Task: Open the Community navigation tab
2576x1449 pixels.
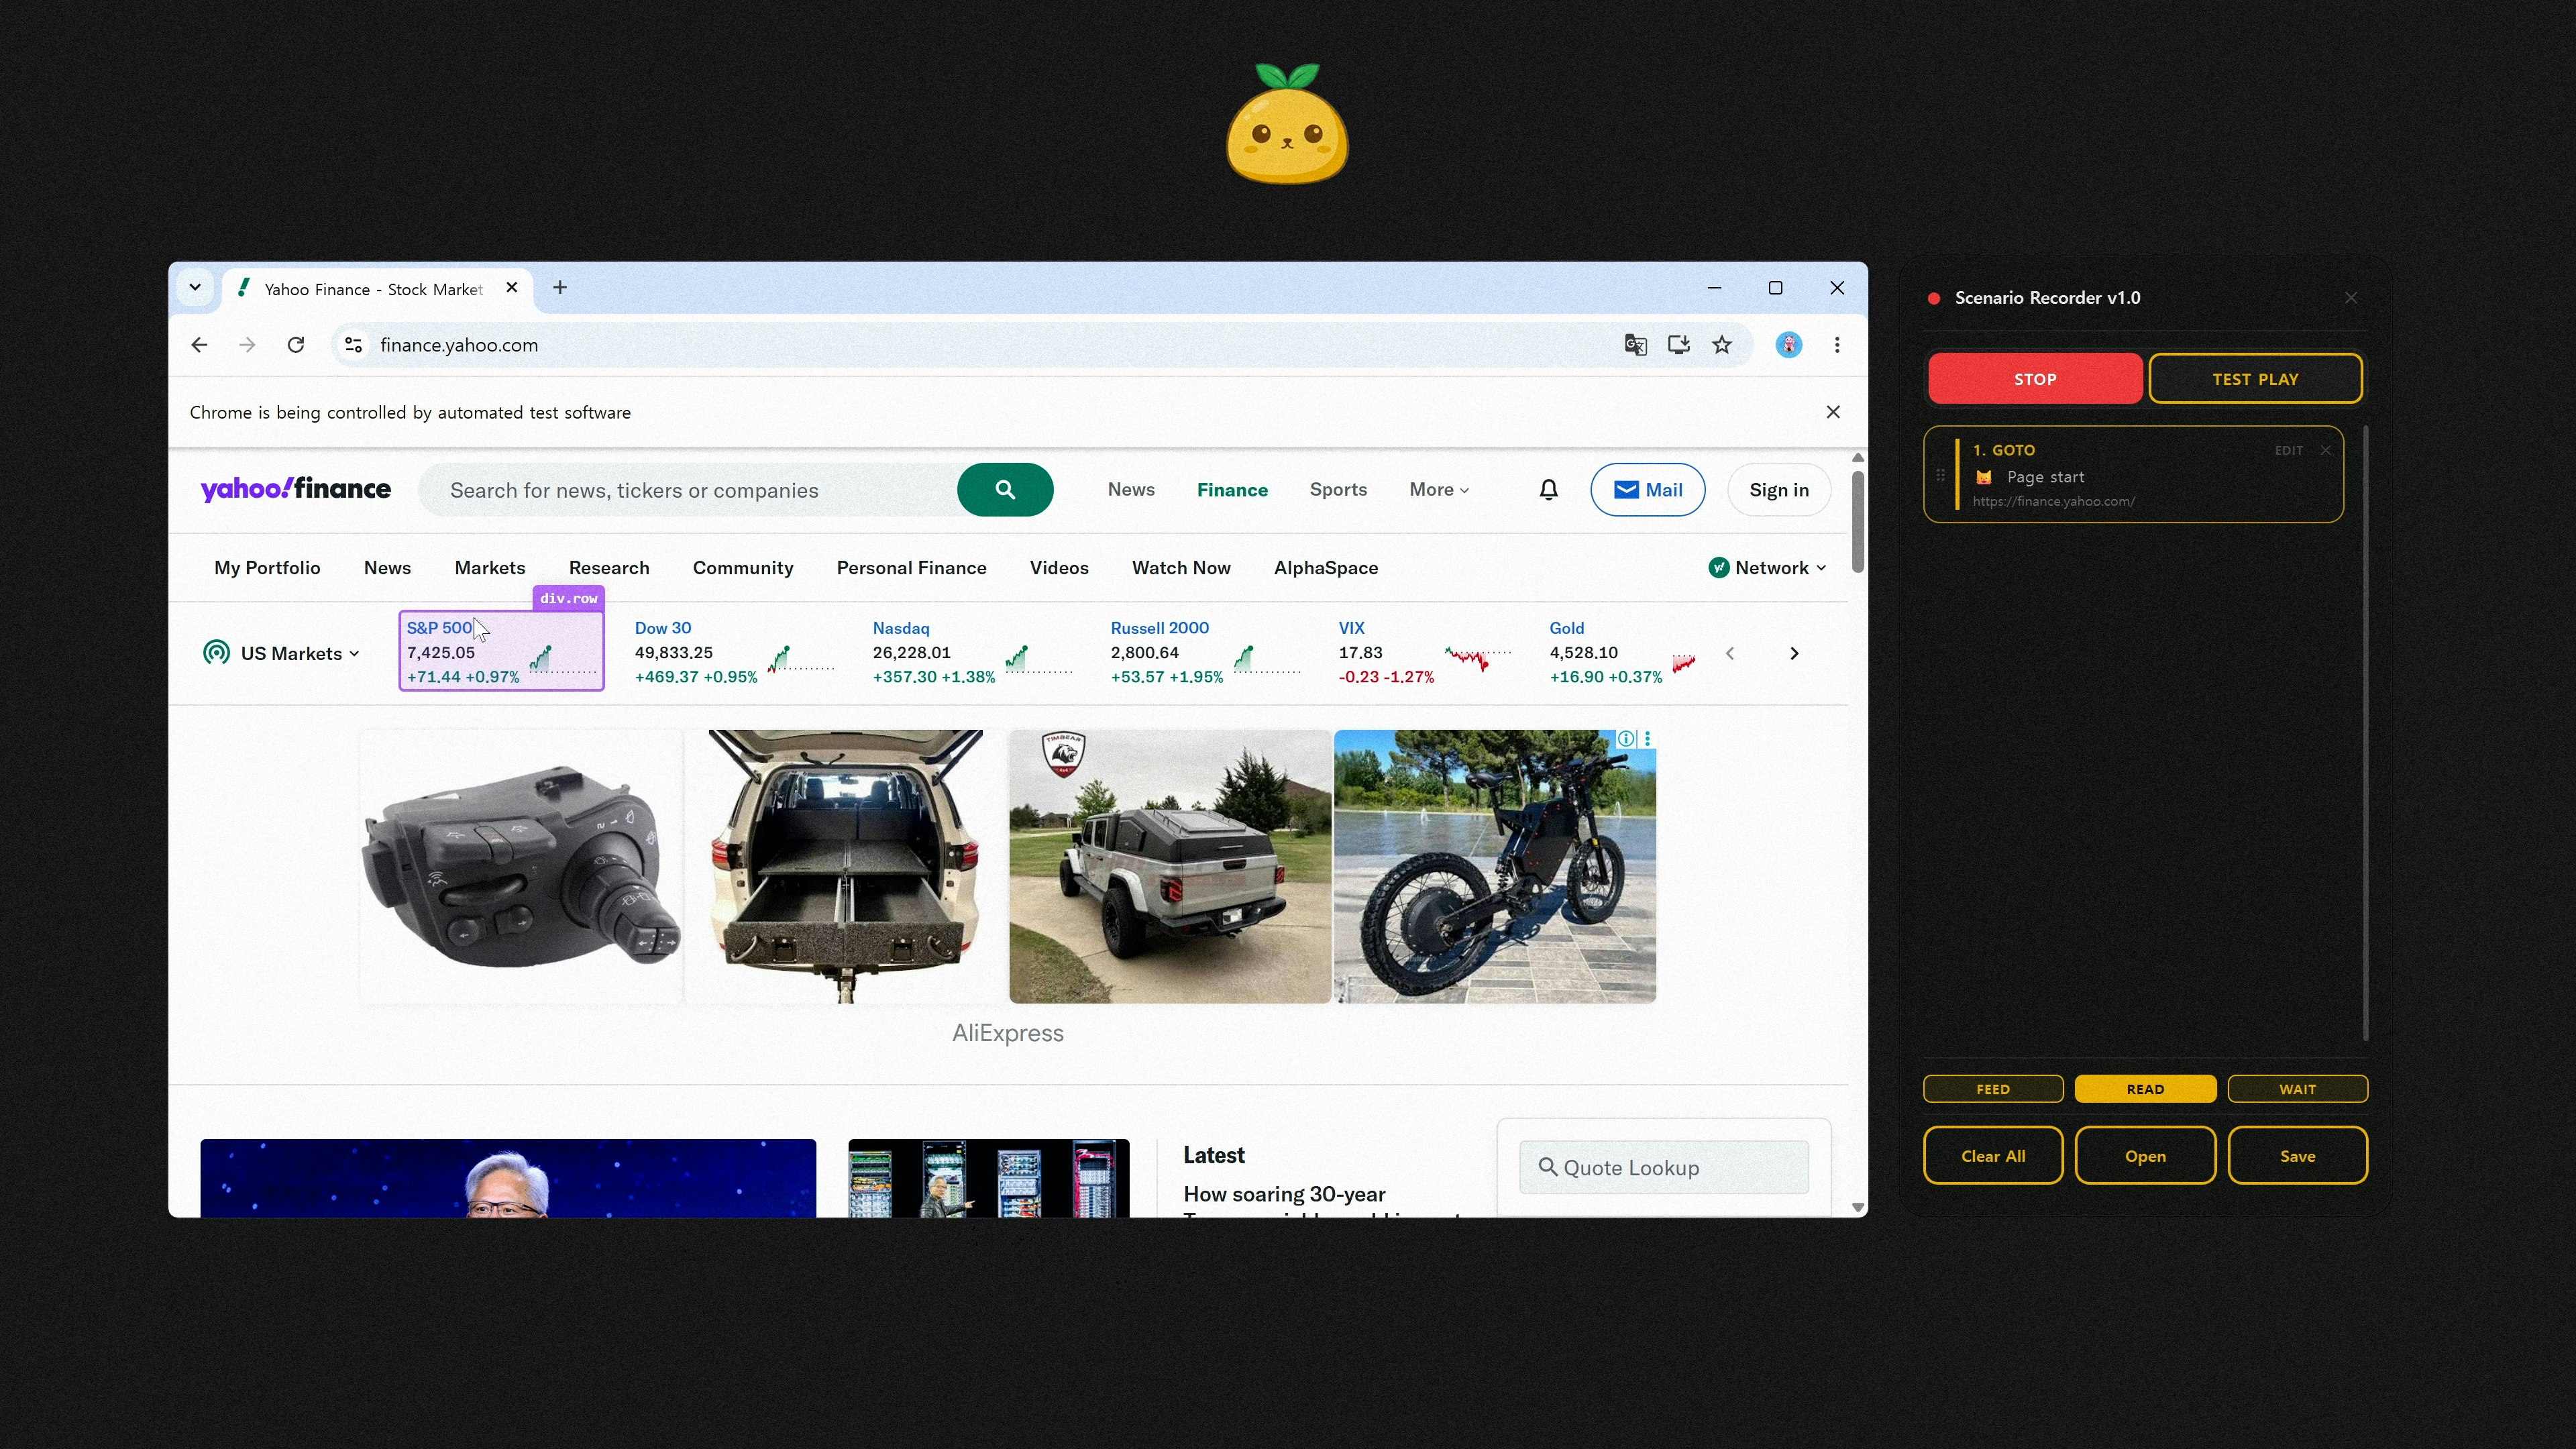Action: [743, 568]
